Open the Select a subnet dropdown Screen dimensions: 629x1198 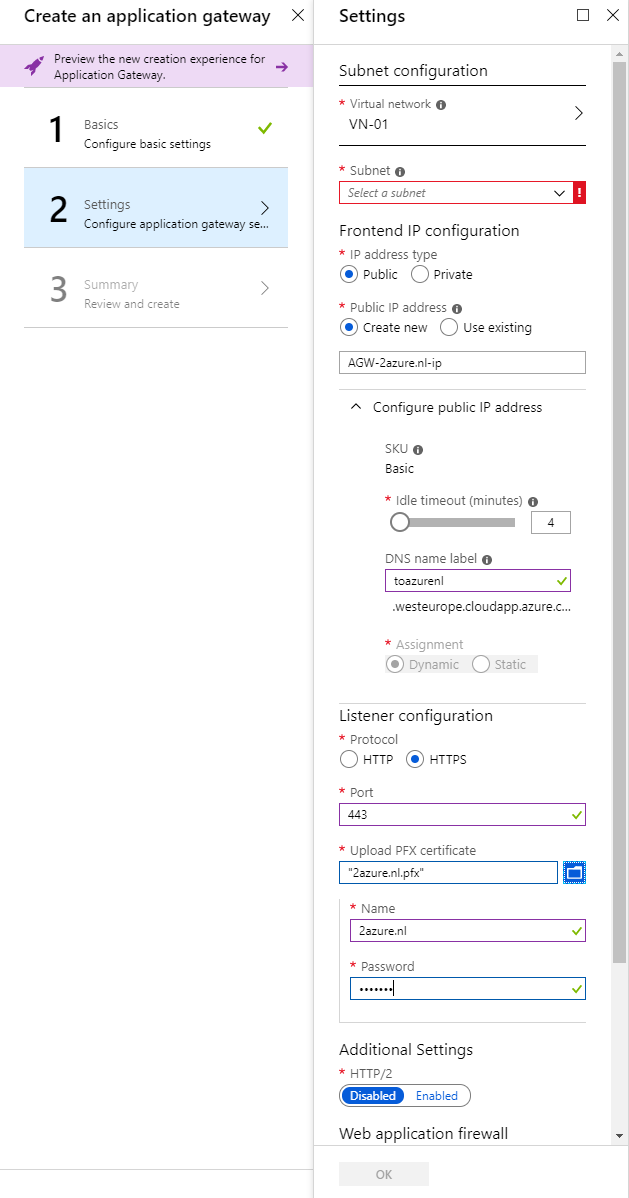[x=456, y=193]
